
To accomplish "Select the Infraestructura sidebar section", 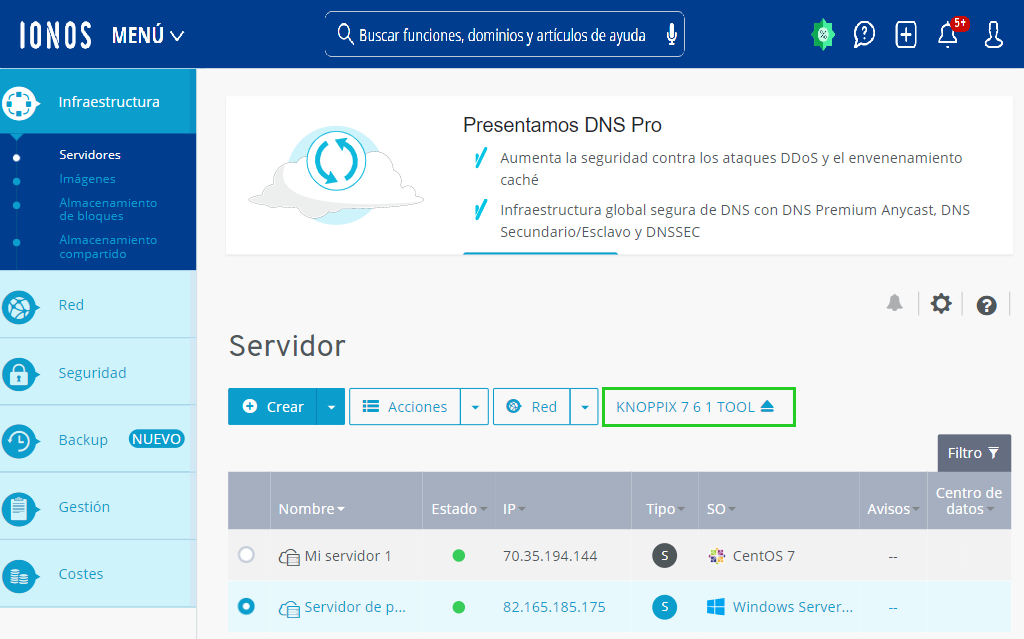I will [98, 101].
